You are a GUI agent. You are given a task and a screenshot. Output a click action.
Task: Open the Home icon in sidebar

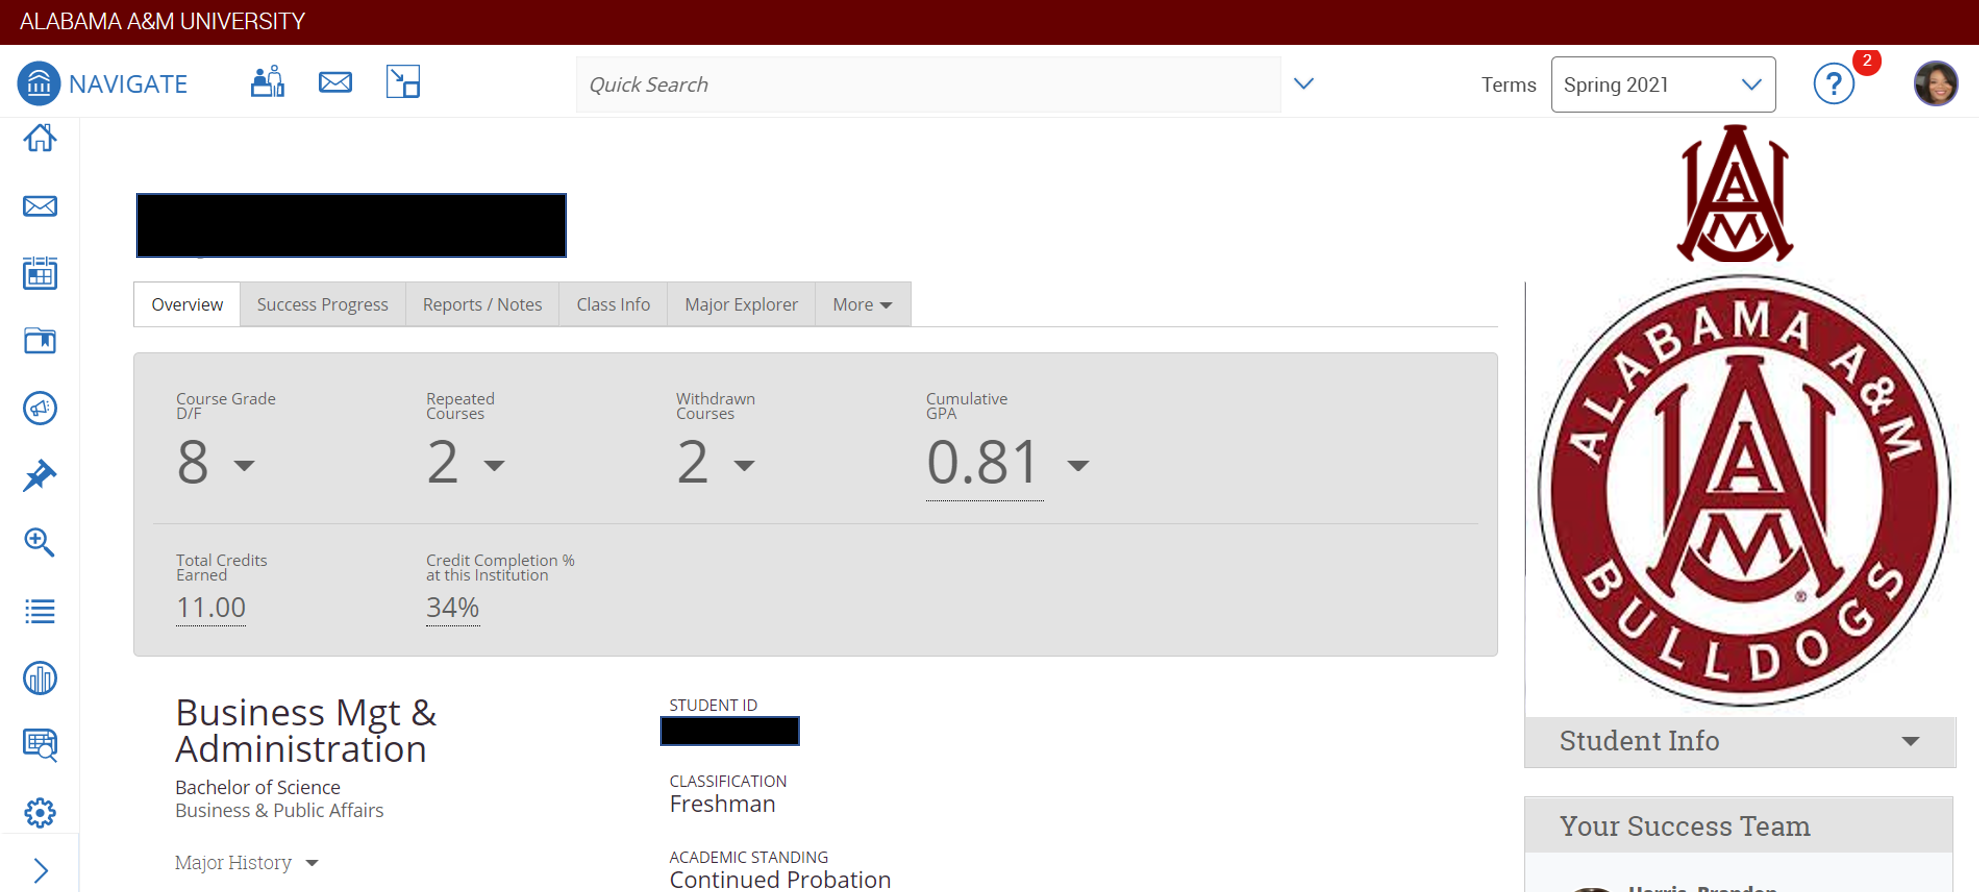tap(40, 138)
